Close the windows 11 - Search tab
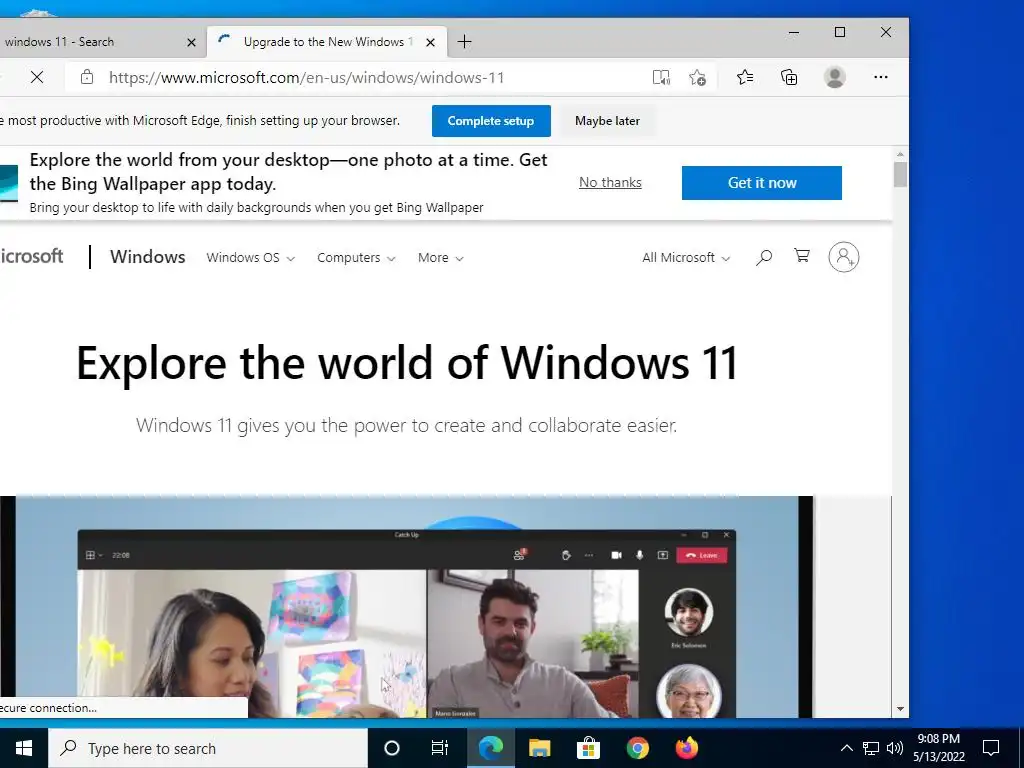Viewport: 1024px width, 768px height. 191,42
